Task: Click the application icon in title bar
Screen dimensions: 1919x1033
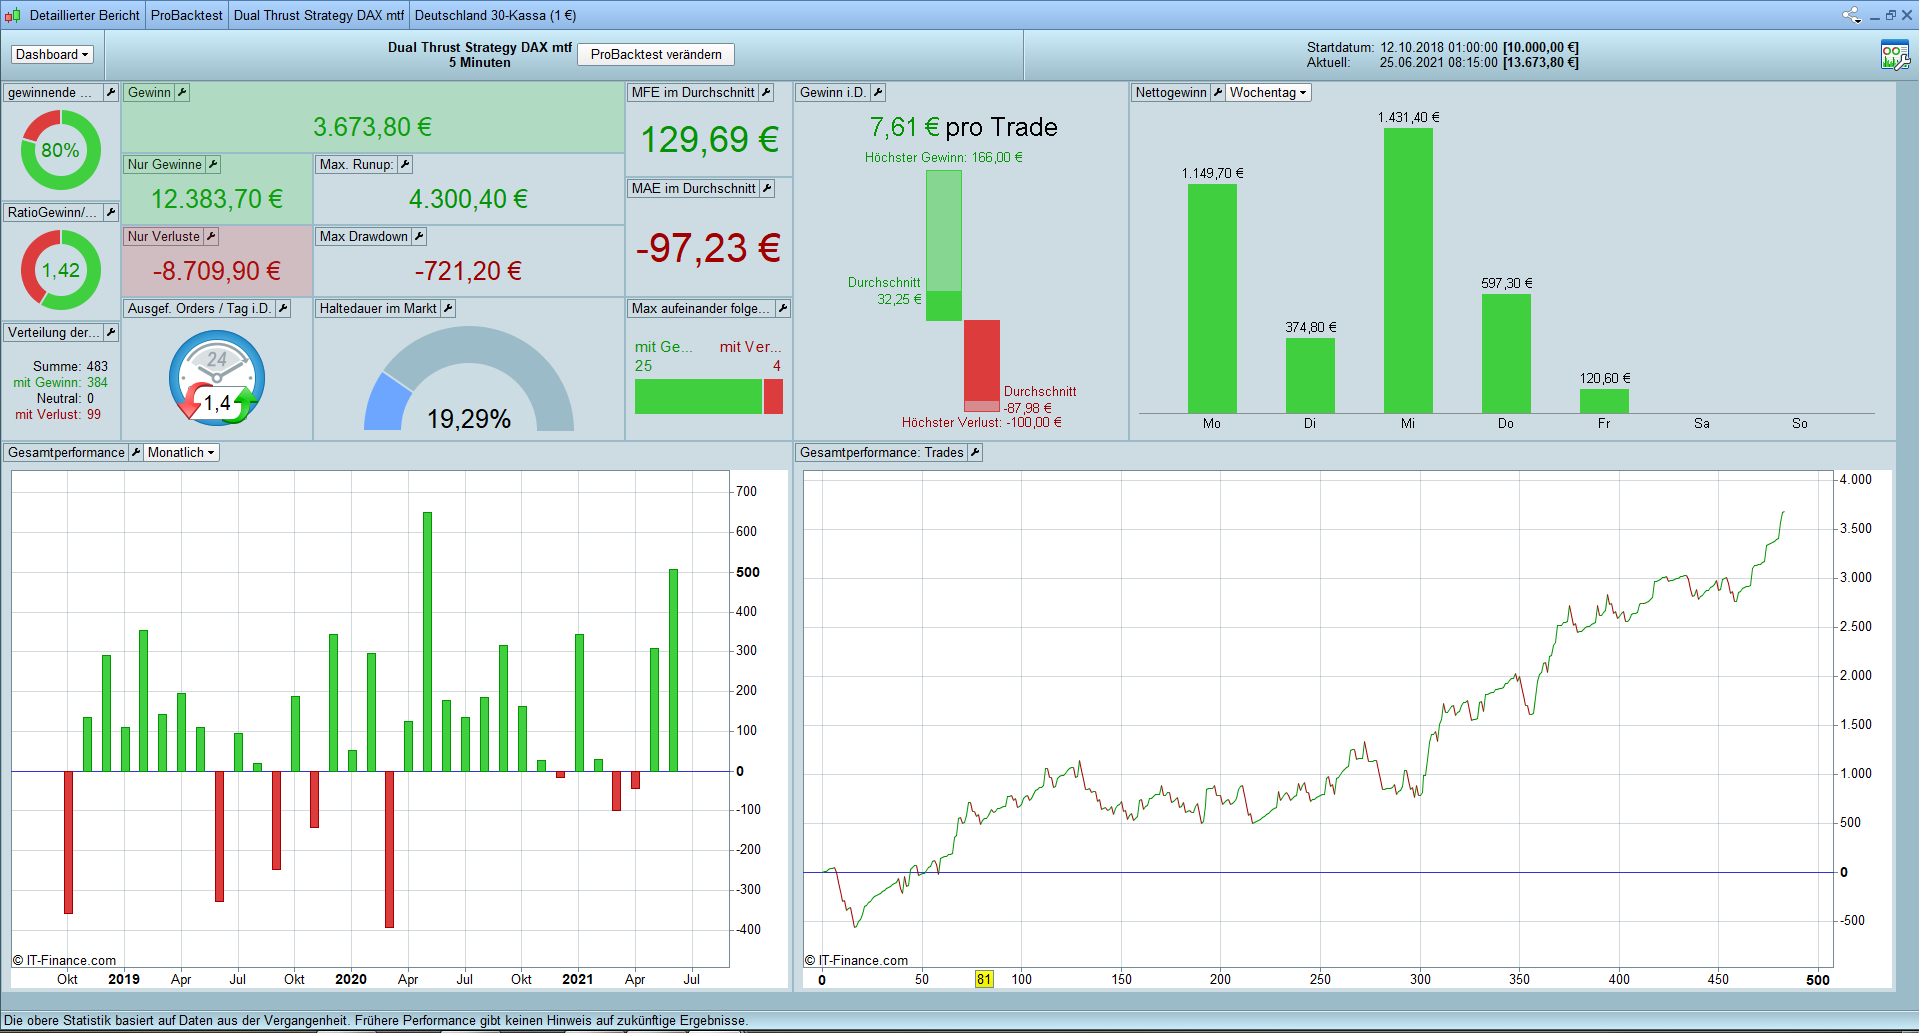Action: (x=13, y=15)
